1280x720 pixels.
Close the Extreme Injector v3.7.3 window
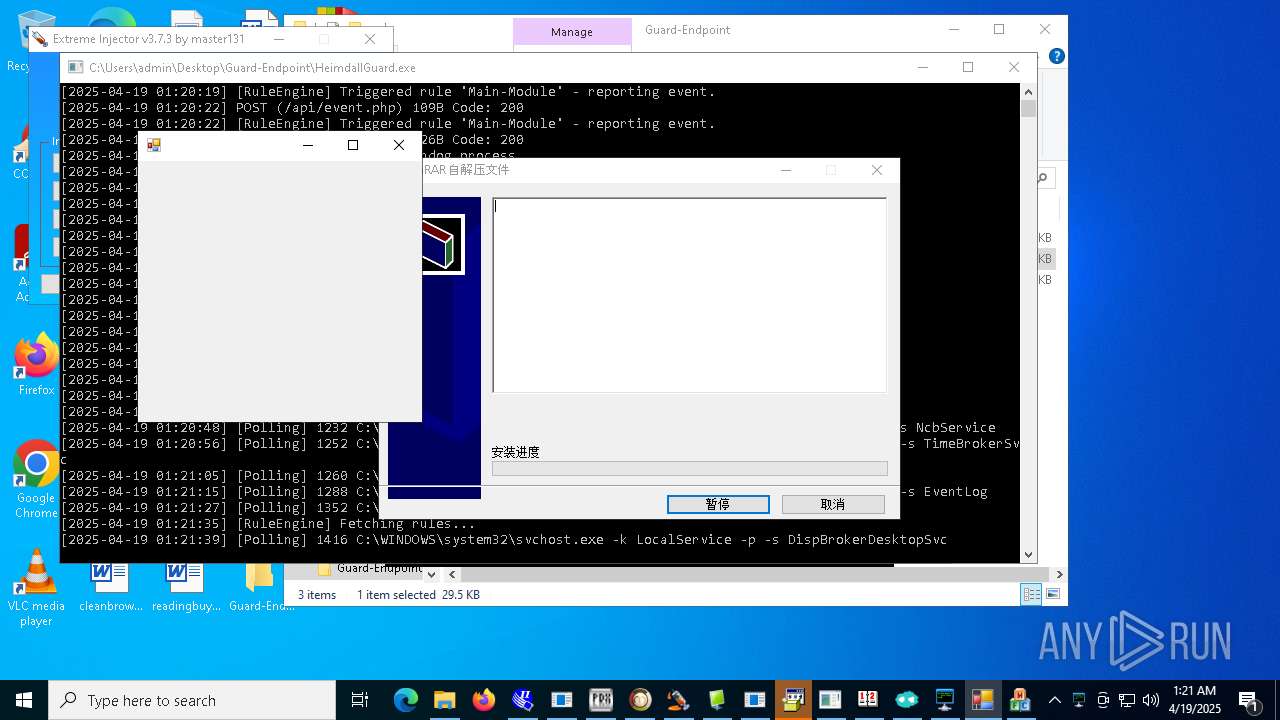tap(370, 39)
